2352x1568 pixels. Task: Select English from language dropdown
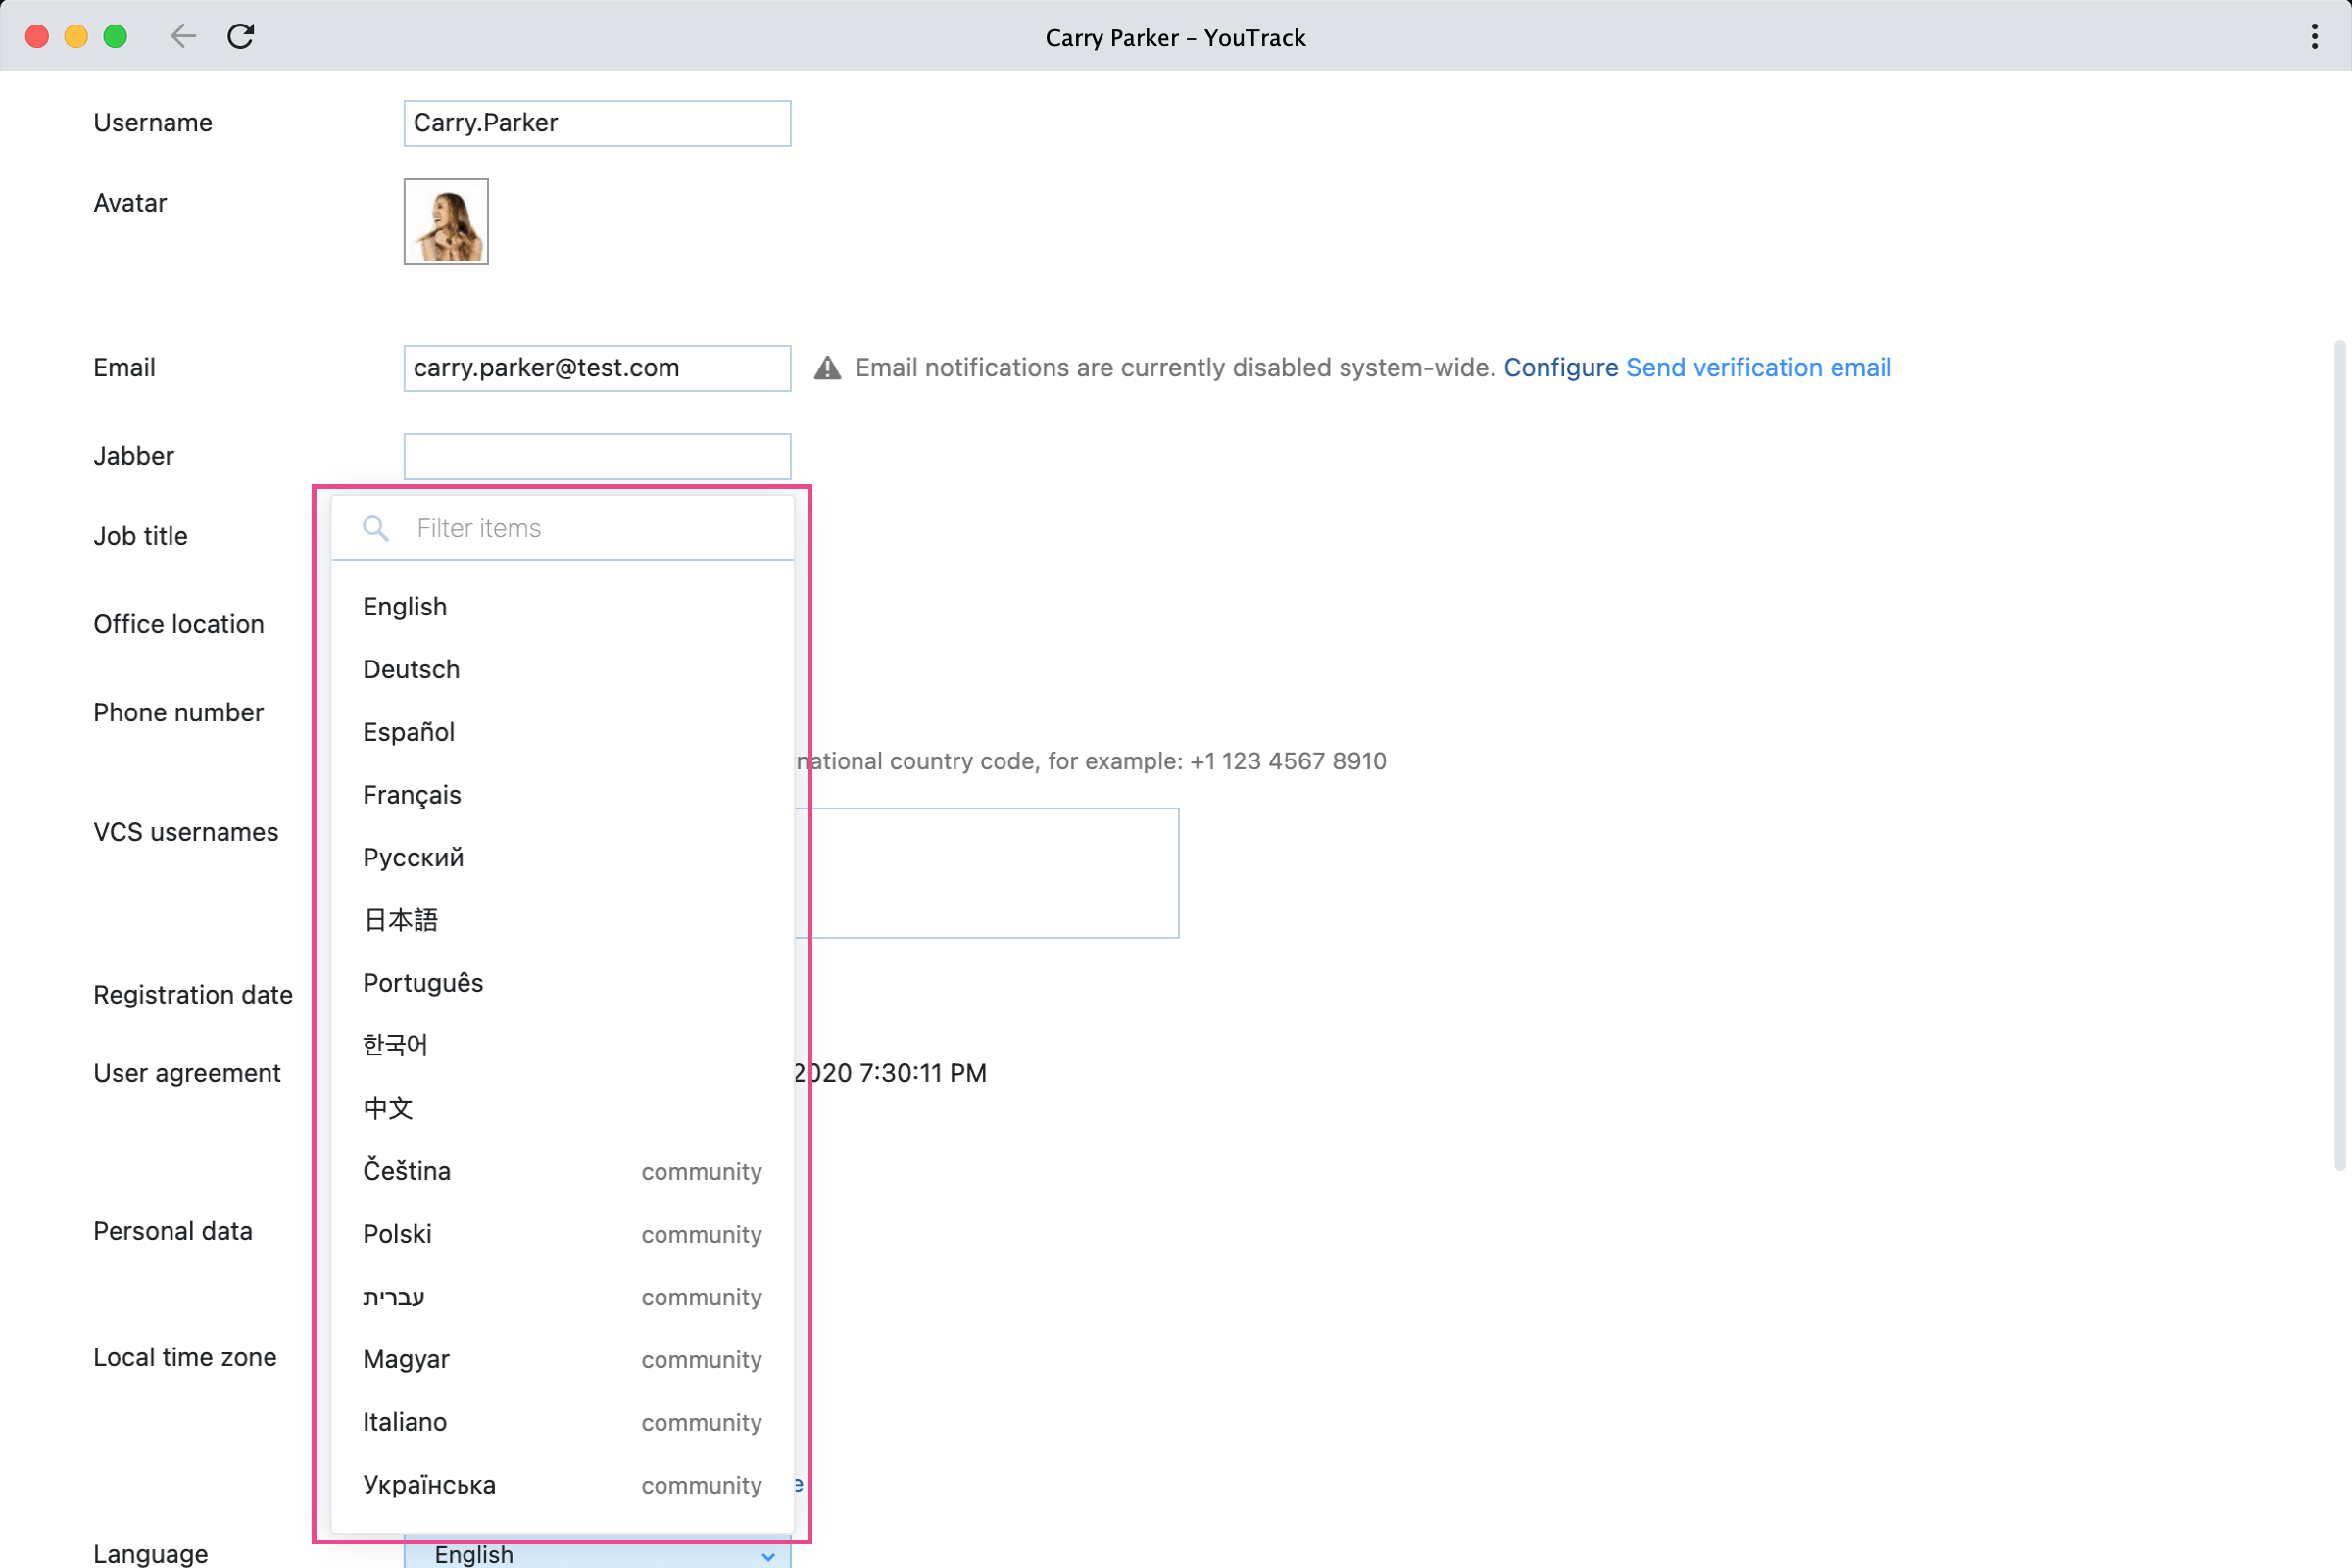pos(404,606)
